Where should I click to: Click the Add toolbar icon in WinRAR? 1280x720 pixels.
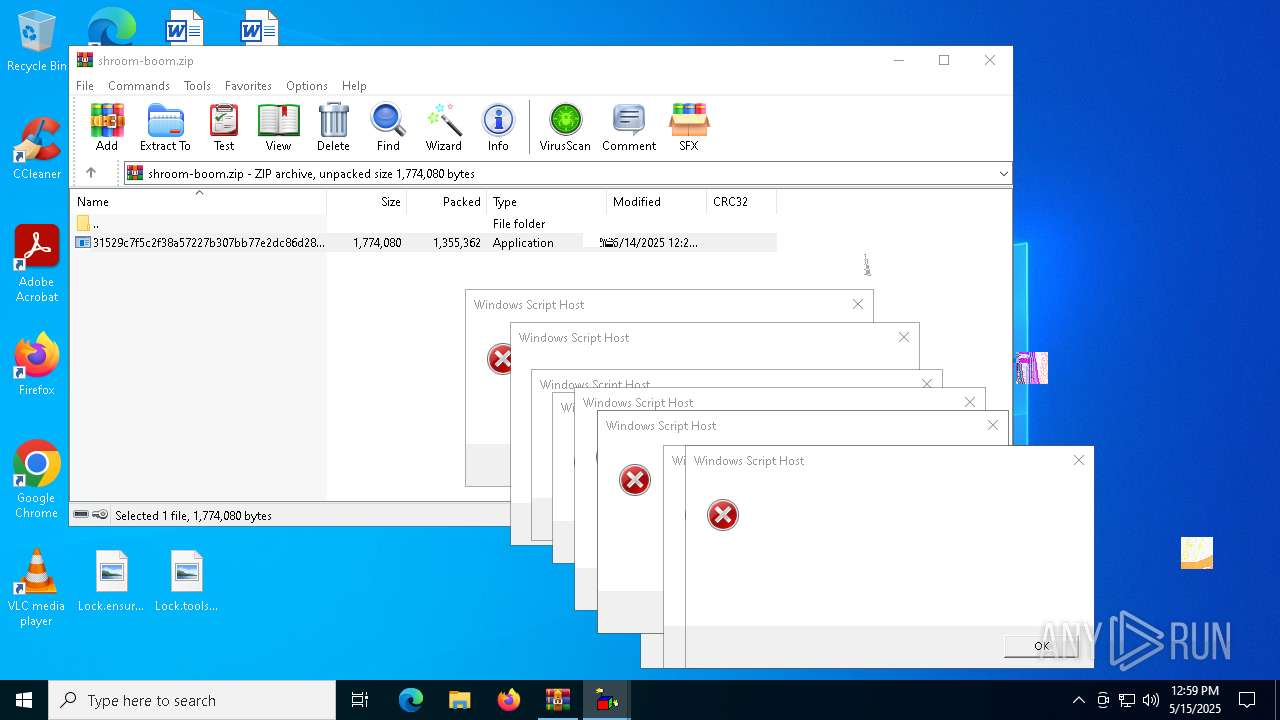(x=107, y=127)
